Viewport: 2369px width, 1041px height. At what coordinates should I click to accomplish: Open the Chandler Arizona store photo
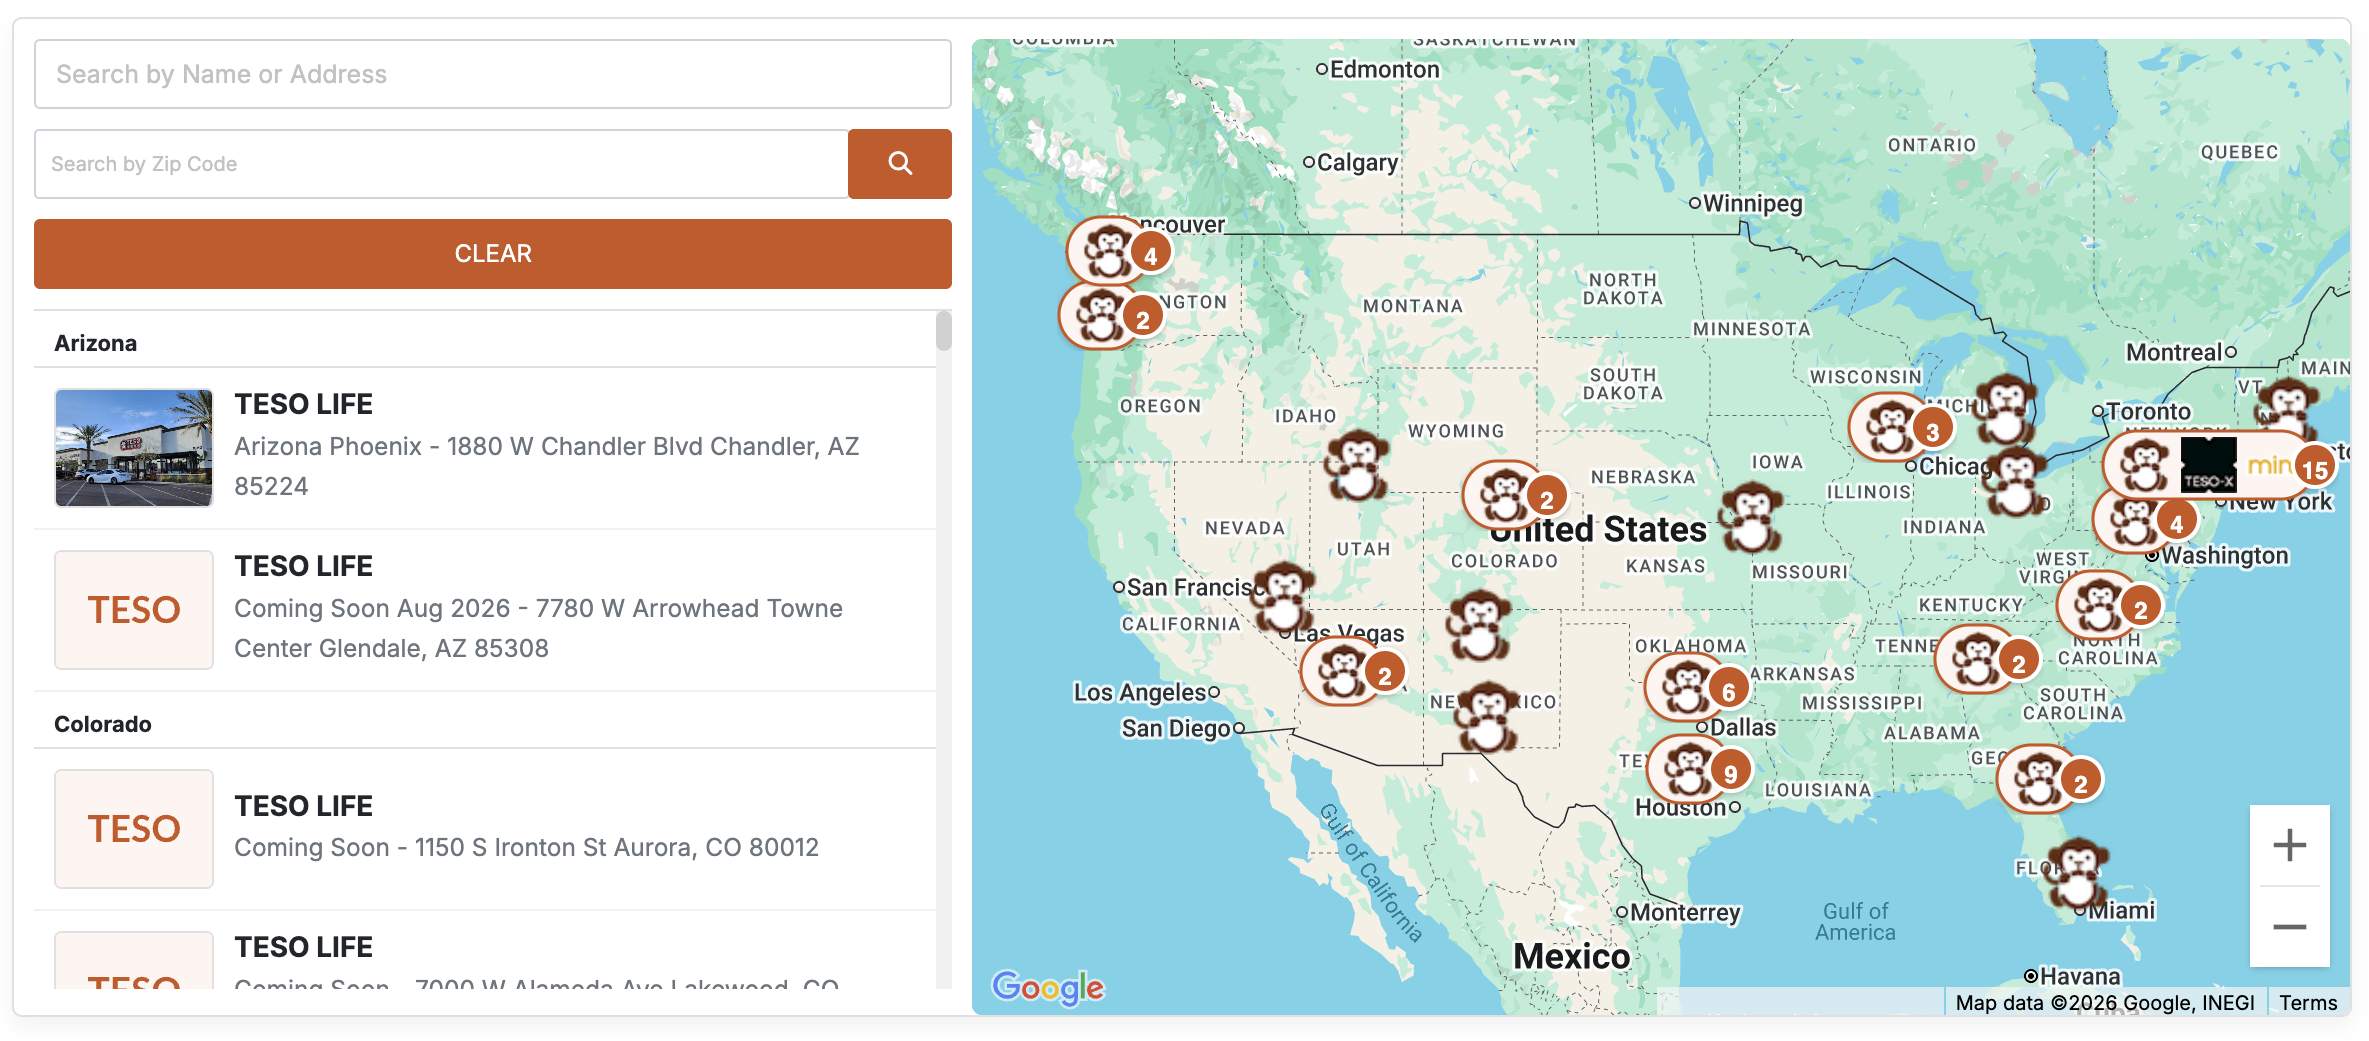pyautogui.click(x=134, y=448)
